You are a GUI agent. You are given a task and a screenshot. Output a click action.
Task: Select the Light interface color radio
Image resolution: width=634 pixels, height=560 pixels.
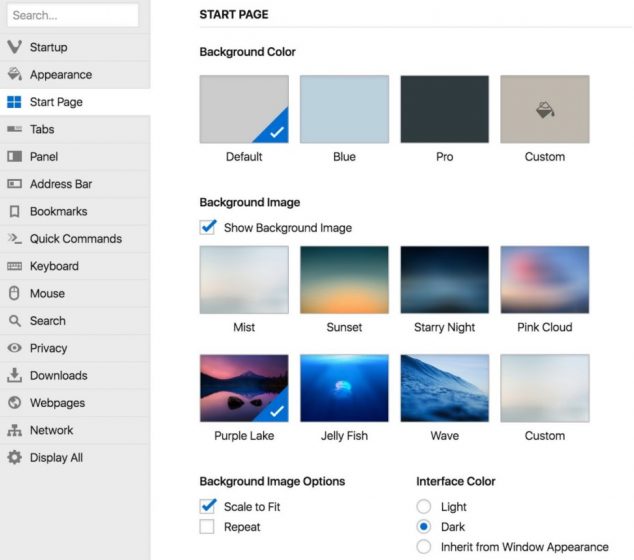click(x=424, y=507)
